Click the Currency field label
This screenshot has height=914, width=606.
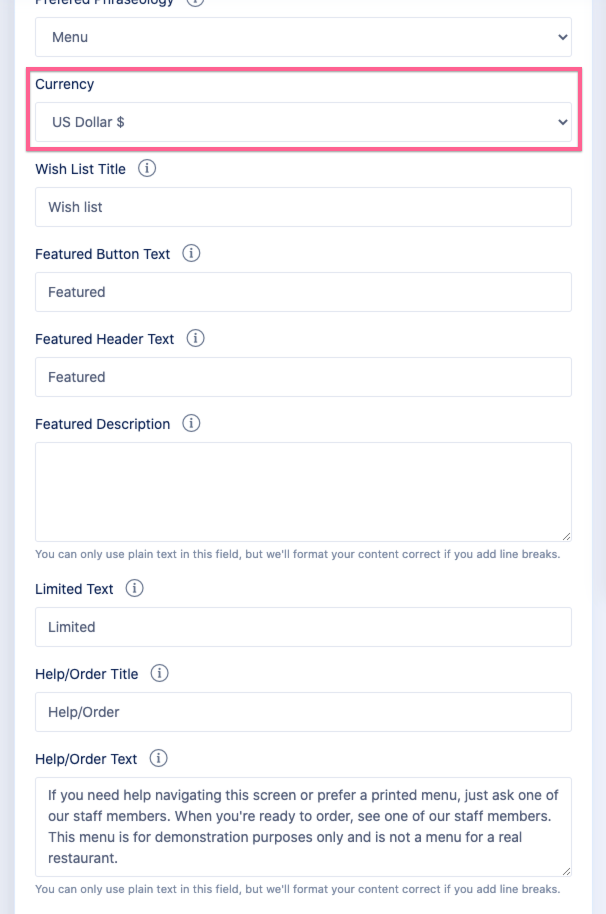[65, 84]
